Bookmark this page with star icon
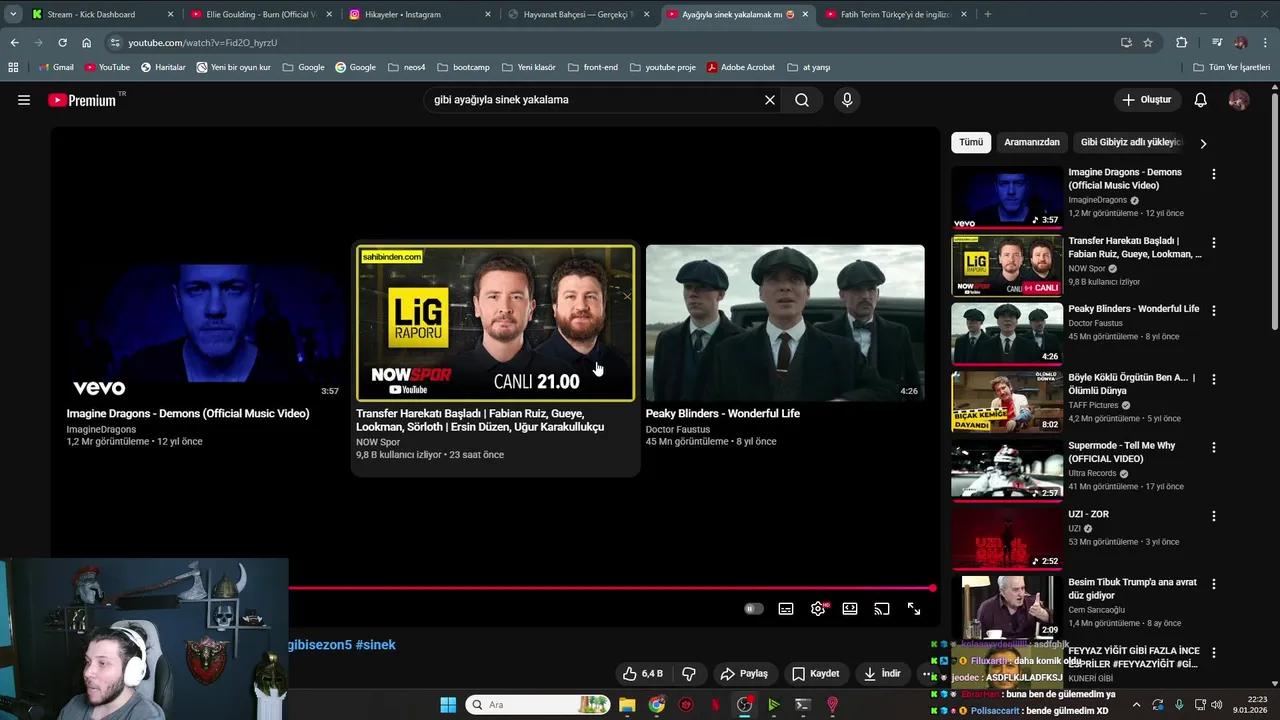Viewport: 1280px width, 720px height. point(1148,43)
